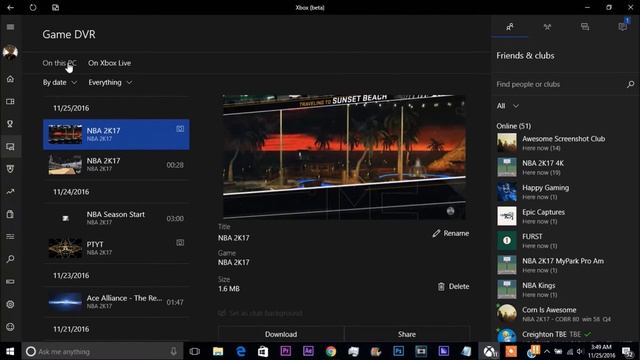The height and width of the screenshot is (360, 640).
Task: Open Game DVR sidebar icon
Action: pyautogui.click(x=10, y=147)
